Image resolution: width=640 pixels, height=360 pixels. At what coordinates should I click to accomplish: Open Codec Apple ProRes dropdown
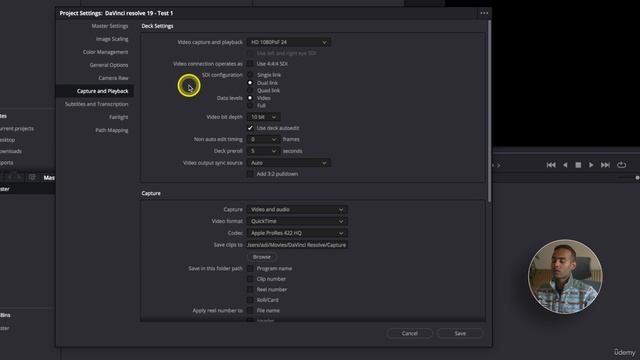[x=297, y=233]
